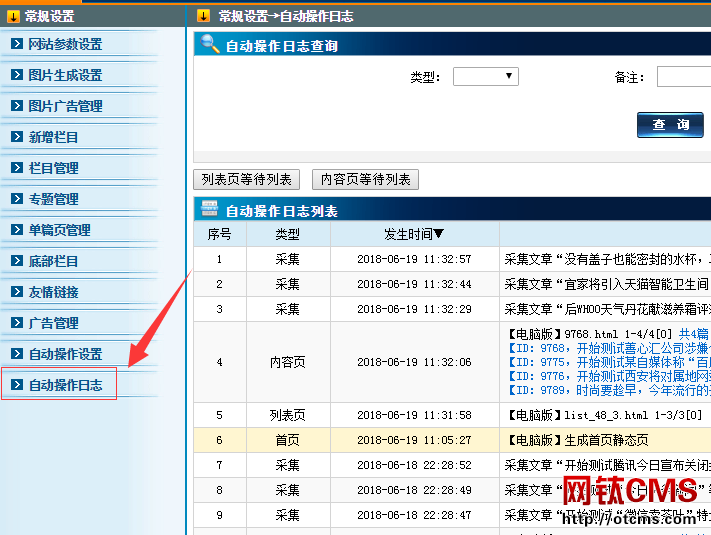Click magnifier icon in 自动操作日志查询 header
The width and height of the screenshot is (711, 535).
pyautogui.click(x=210, y=44)
